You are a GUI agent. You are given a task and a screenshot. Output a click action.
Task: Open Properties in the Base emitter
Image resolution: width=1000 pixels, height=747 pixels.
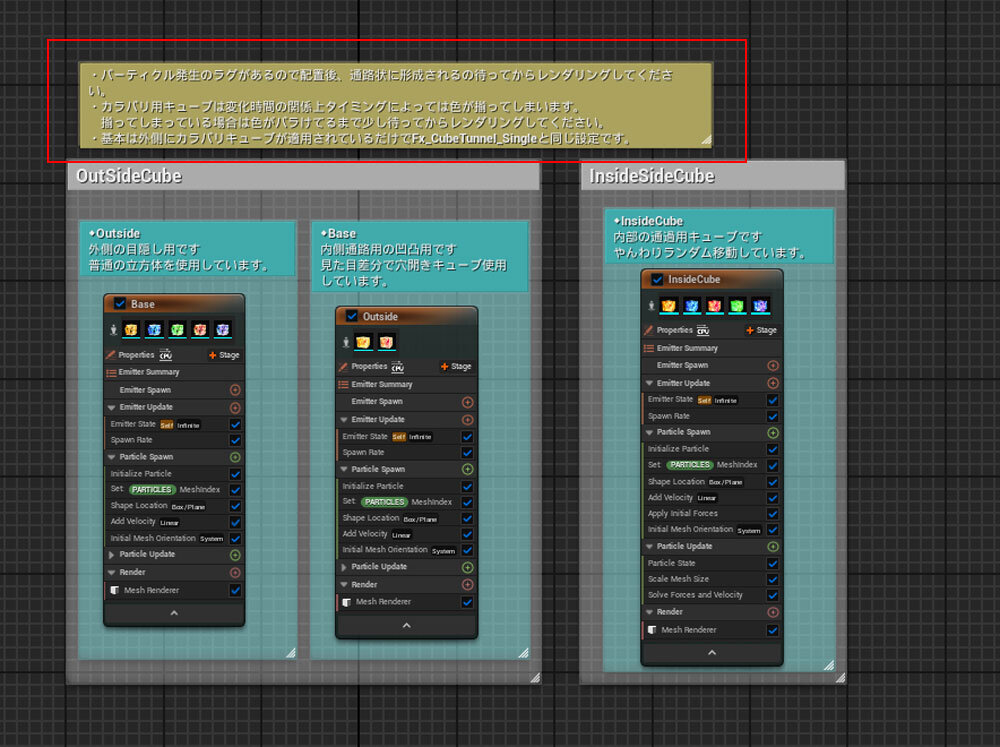pyautogui.click(x=136, y=354)
